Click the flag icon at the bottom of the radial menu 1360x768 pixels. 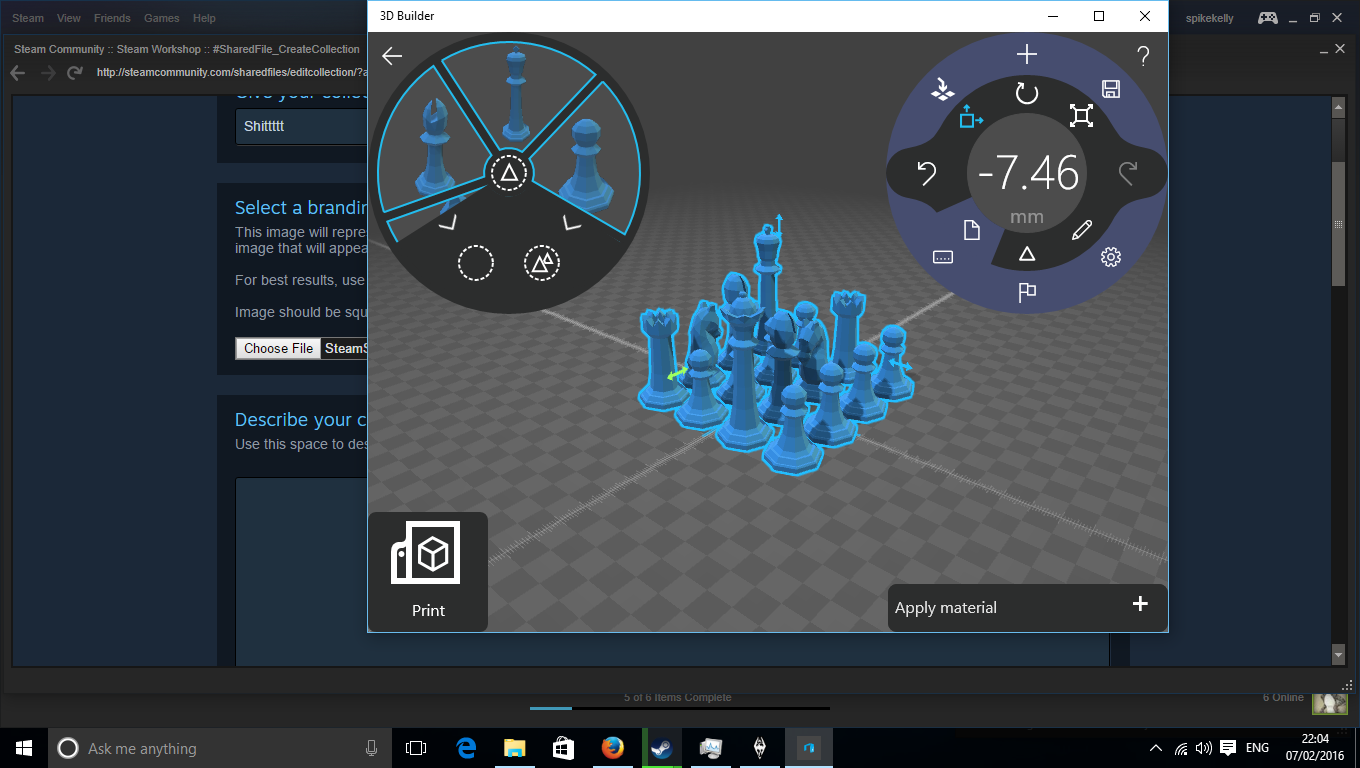pos(1027,292)
